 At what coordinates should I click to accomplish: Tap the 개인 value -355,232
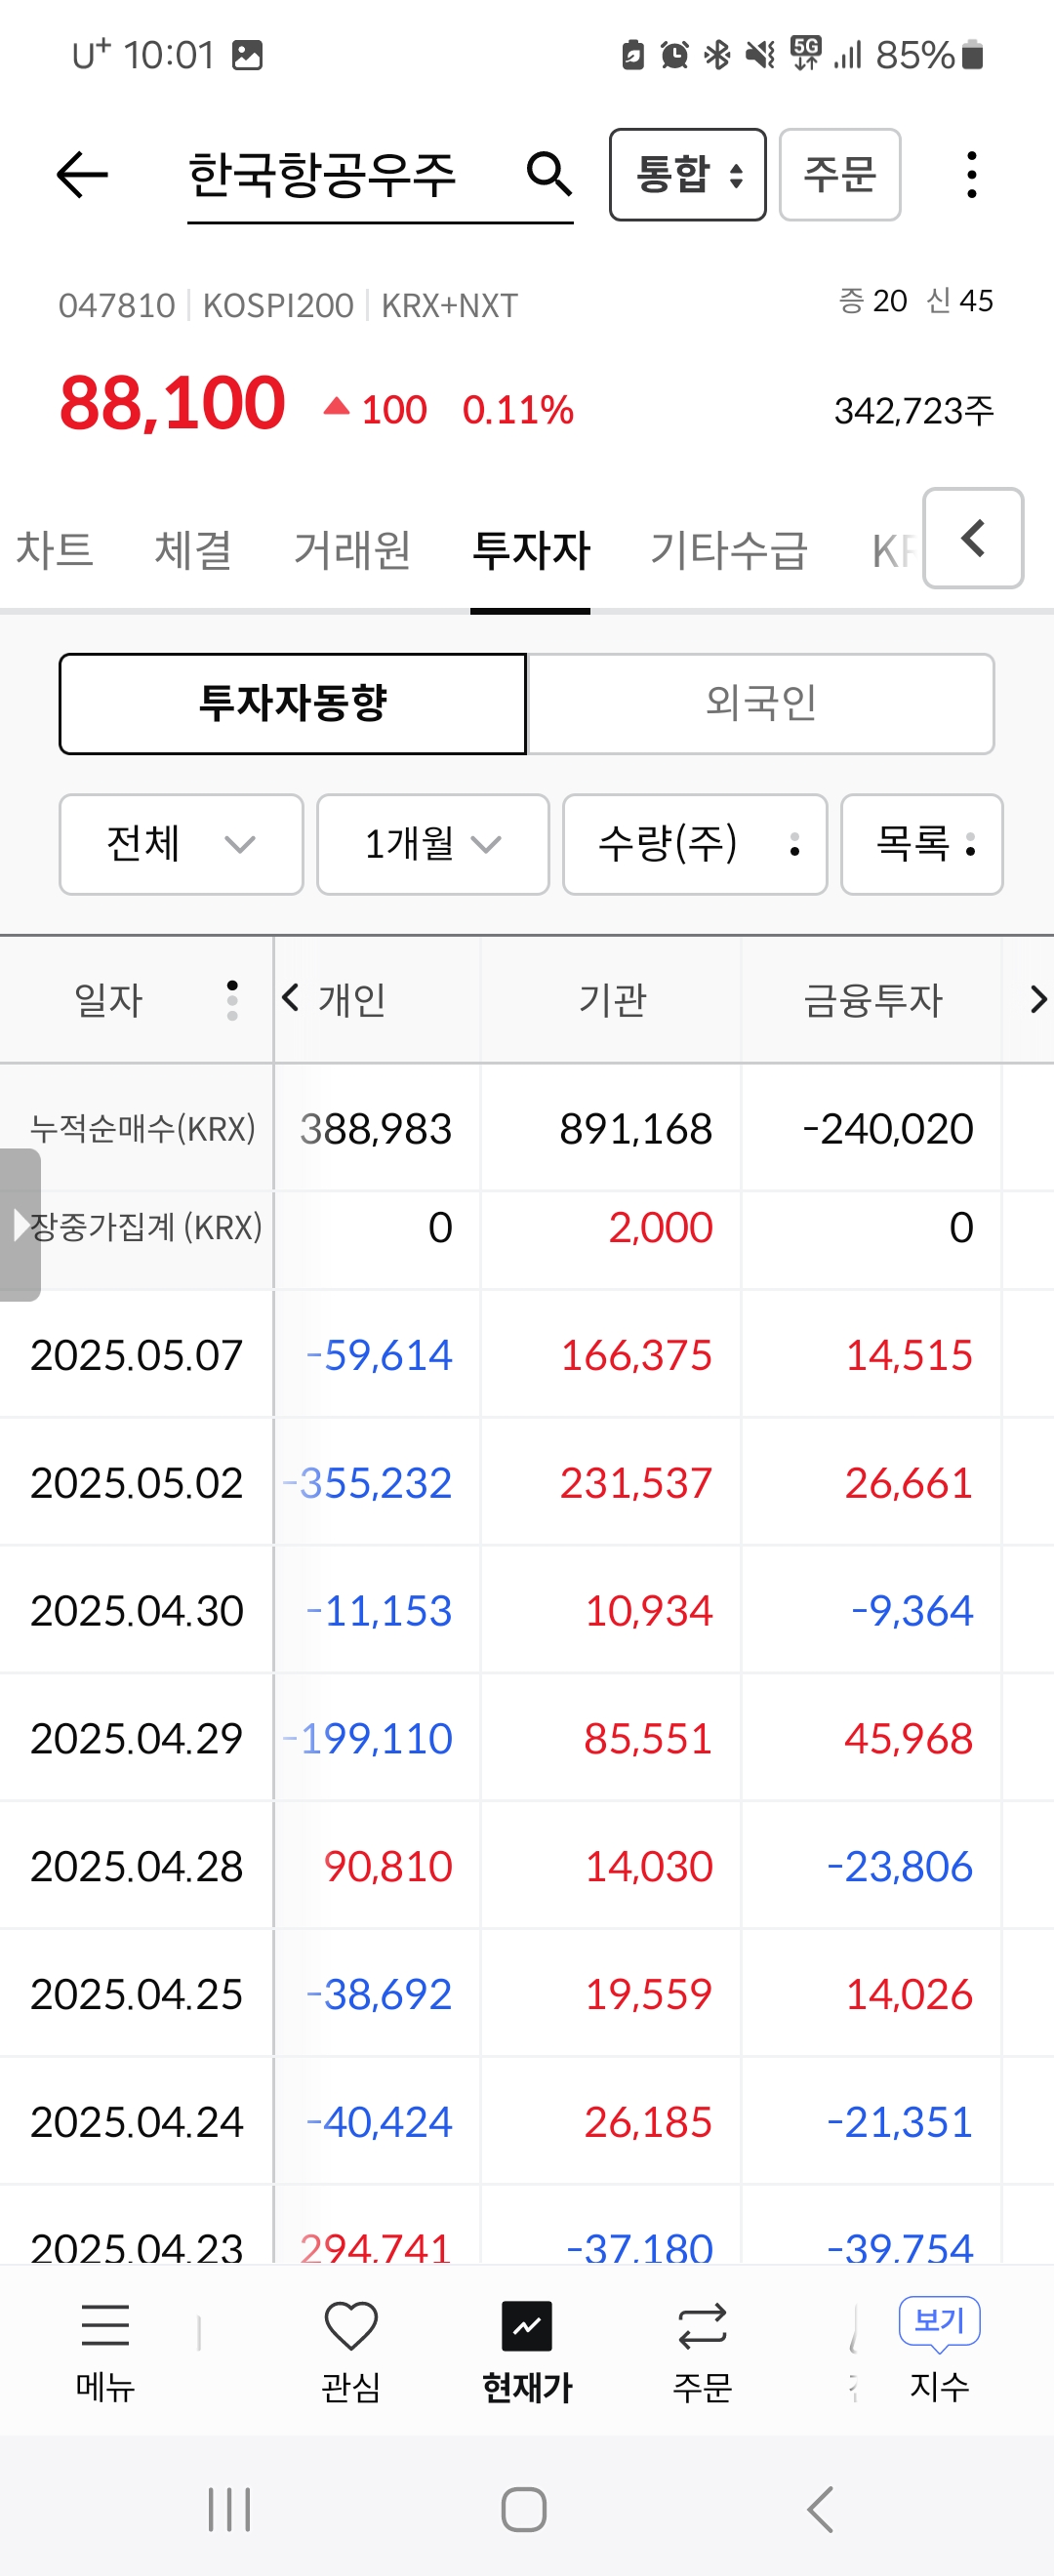[367, 1483]
